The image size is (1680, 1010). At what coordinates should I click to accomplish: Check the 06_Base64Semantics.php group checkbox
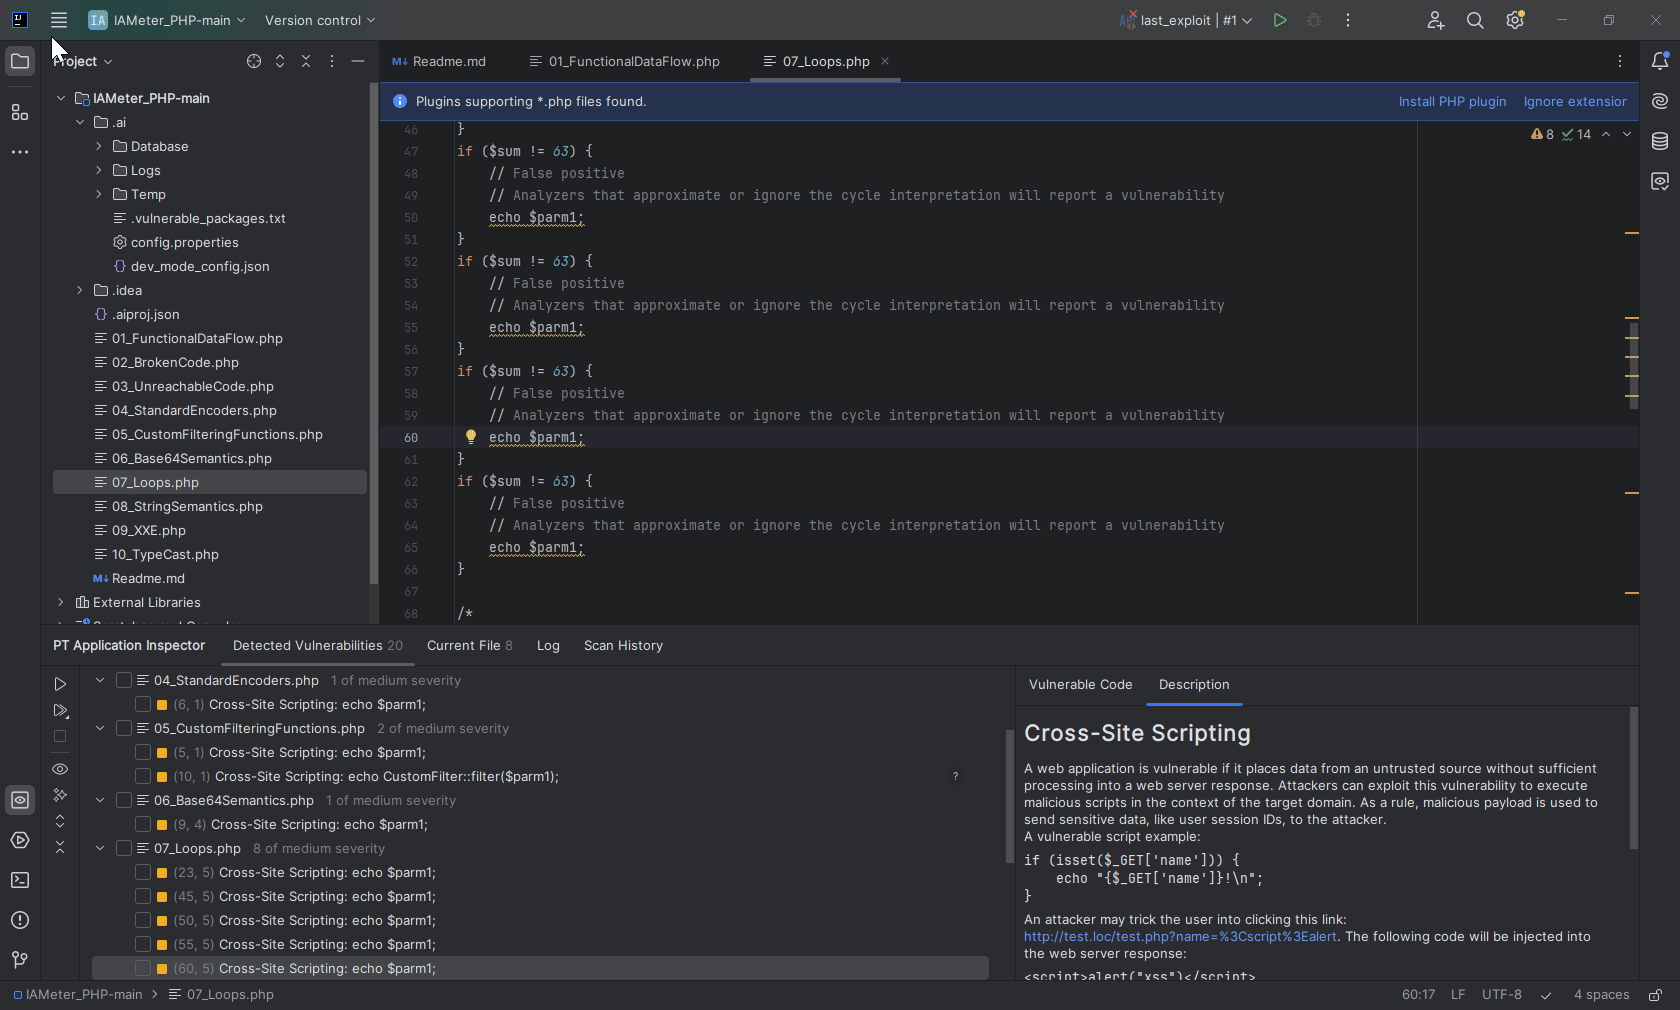pyautogui.click(x=124, y=800)
